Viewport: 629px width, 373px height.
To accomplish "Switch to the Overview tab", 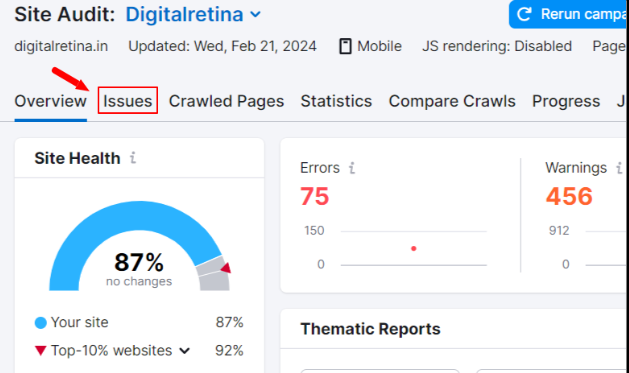I will coord(51,101).
